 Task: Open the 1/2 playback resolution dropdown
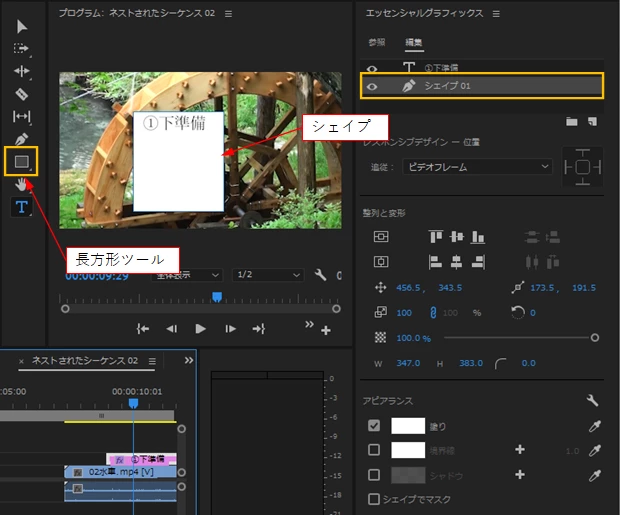coord(268,275)
